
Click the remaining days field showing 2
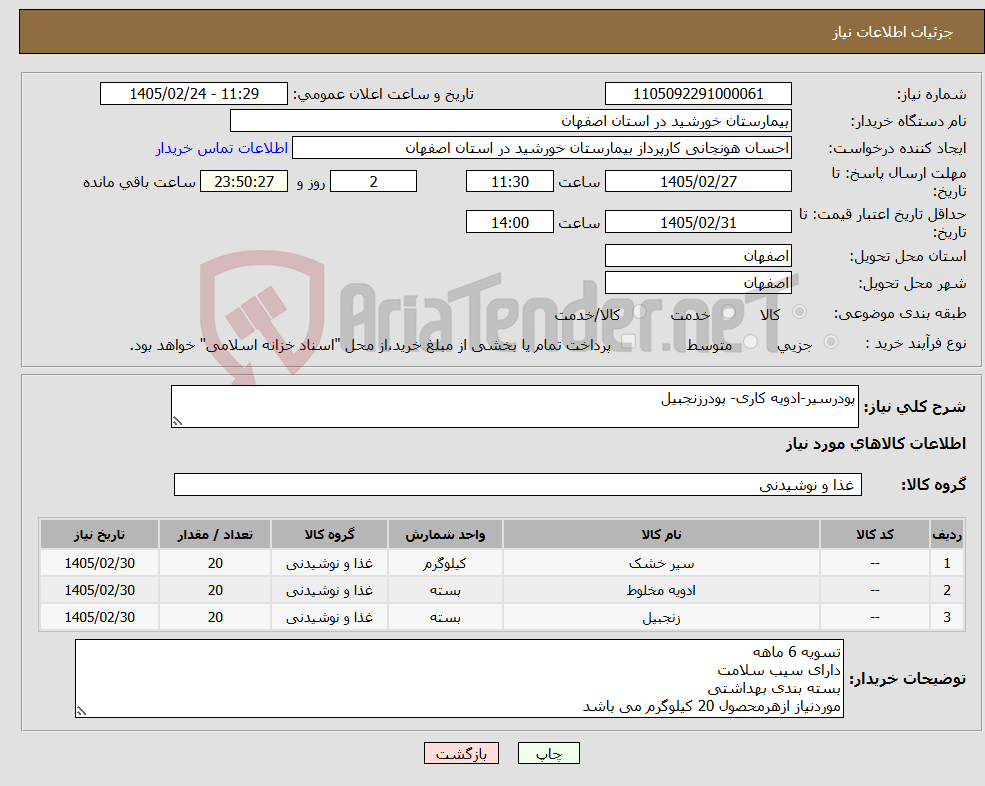pos(373,182)
